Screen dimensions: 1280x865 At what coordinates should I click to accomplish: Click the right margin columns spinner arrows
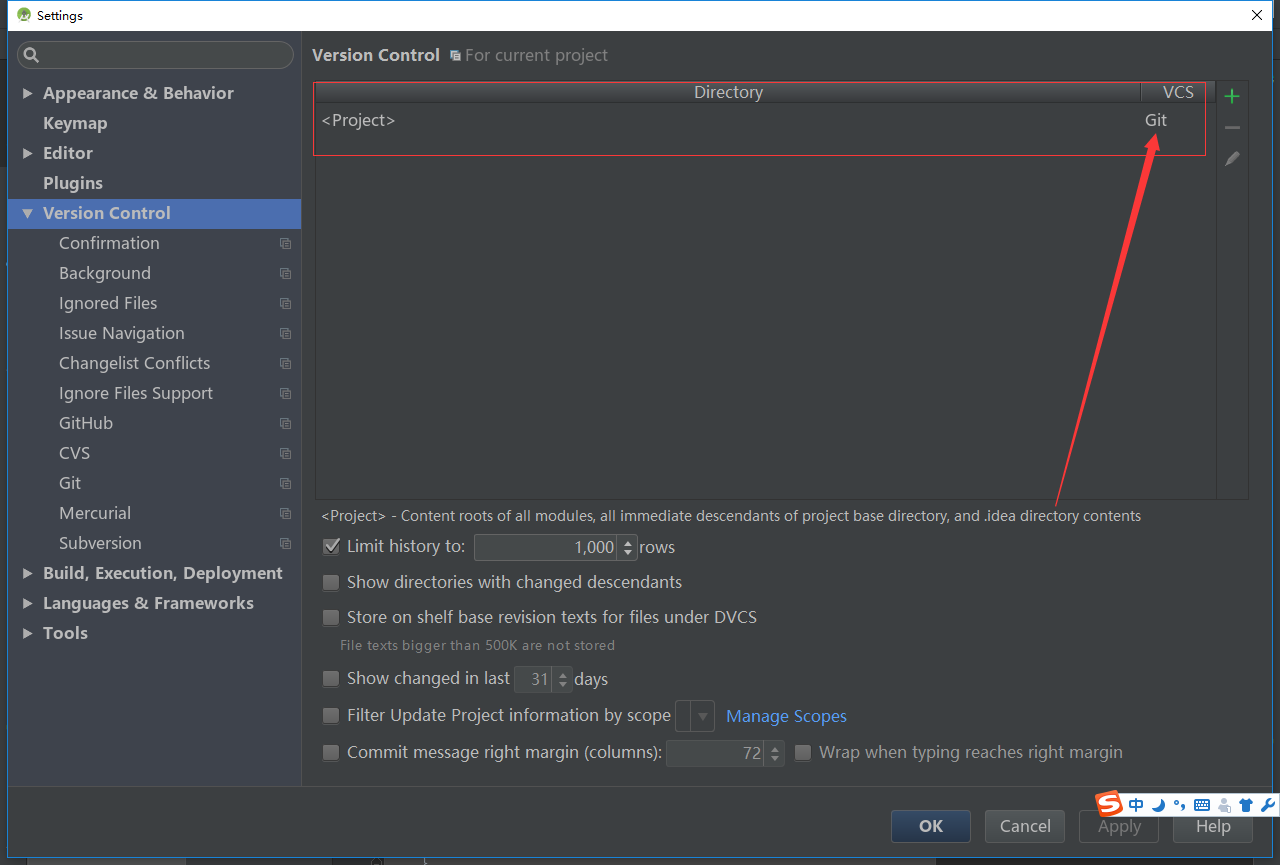tap(775, 753)
